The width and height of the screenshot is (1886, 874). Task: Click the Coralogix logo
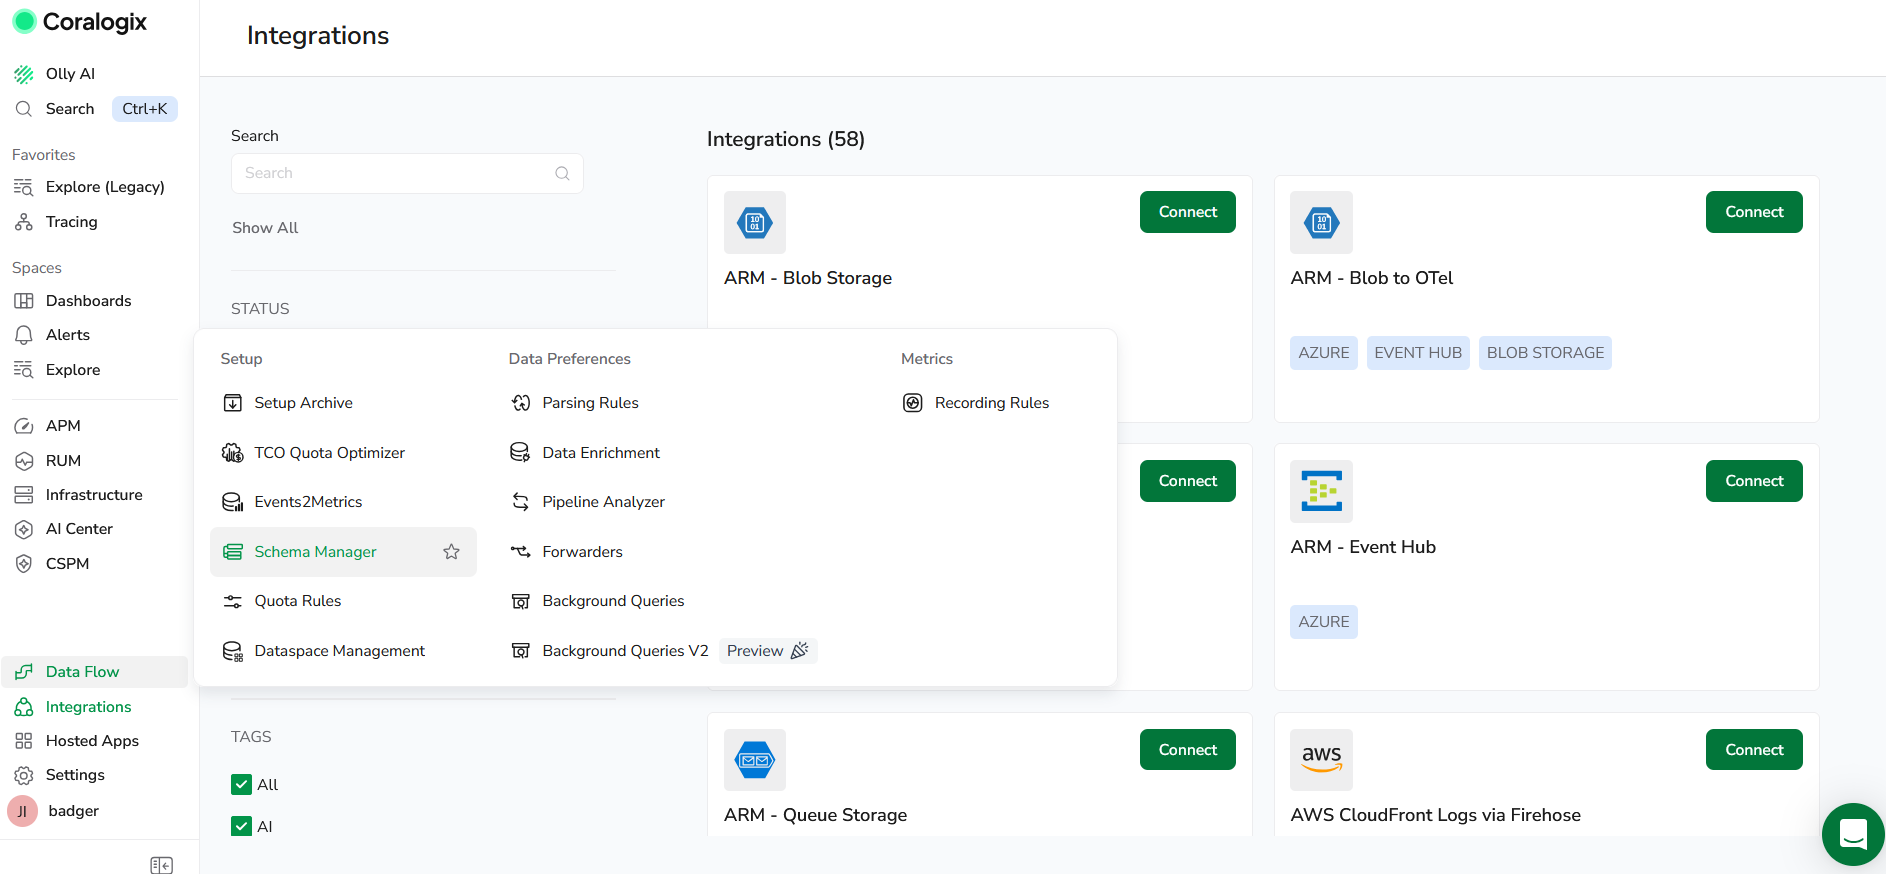tap(79, 22)
